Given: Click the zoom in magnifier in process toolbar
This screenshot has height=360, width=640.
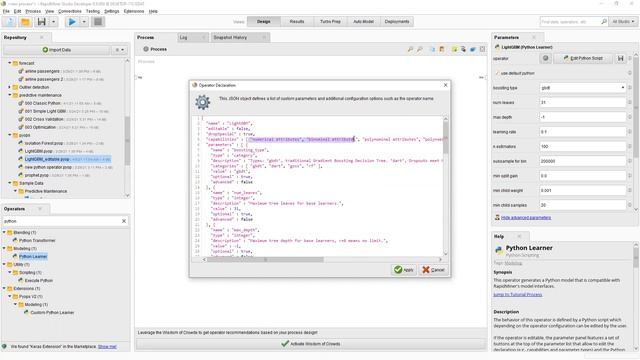Looking at the screenshot, I should [x=410, y=49].
